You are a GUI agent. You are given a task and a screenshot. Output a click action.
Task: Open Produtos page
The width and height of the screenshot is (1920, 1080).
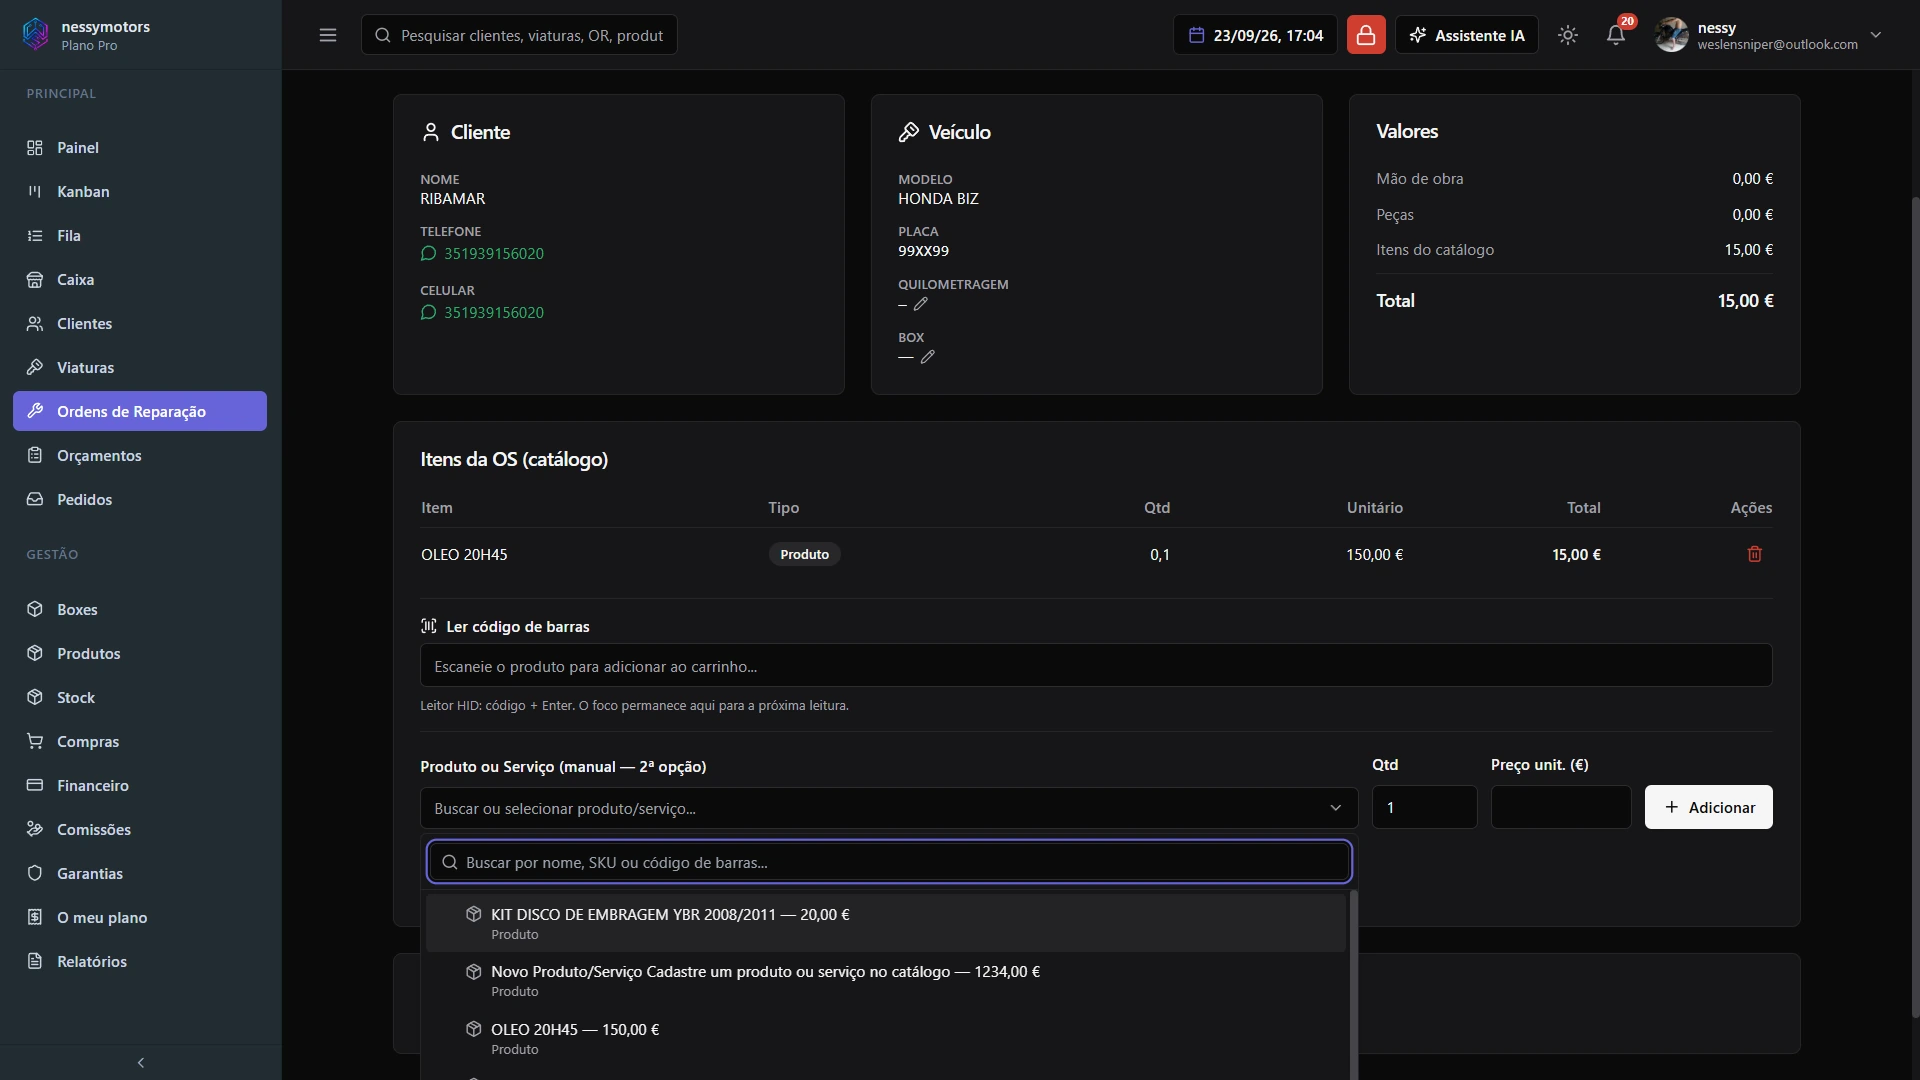140,654
